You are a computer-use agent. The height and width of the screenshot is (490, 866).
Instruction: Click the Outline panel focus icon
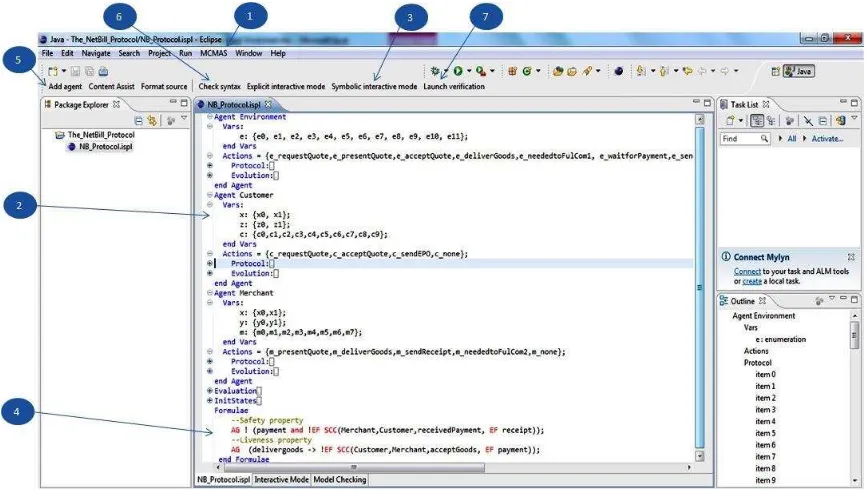coord(819,301)
